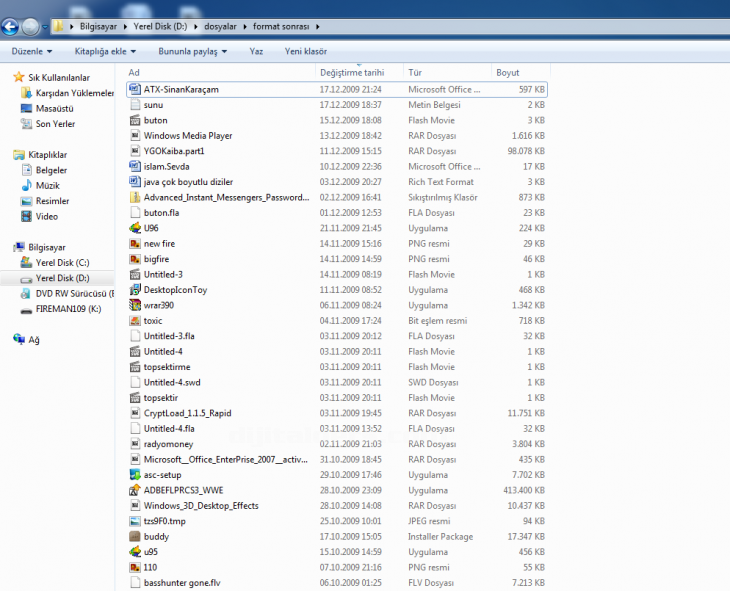Create a new folder with Yeni klasör
Screen dimensions: 730x591
point(305,50)
